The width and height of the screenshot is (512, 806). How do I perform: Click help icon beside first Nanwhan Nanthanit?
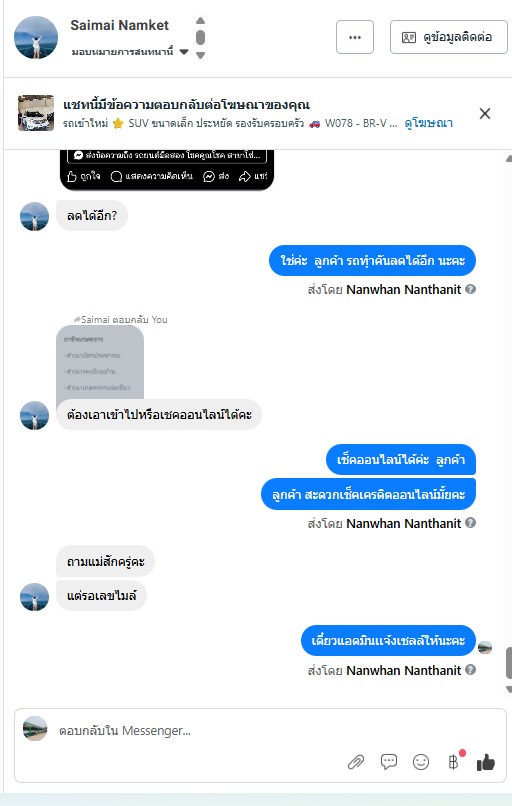click(470, 289)
